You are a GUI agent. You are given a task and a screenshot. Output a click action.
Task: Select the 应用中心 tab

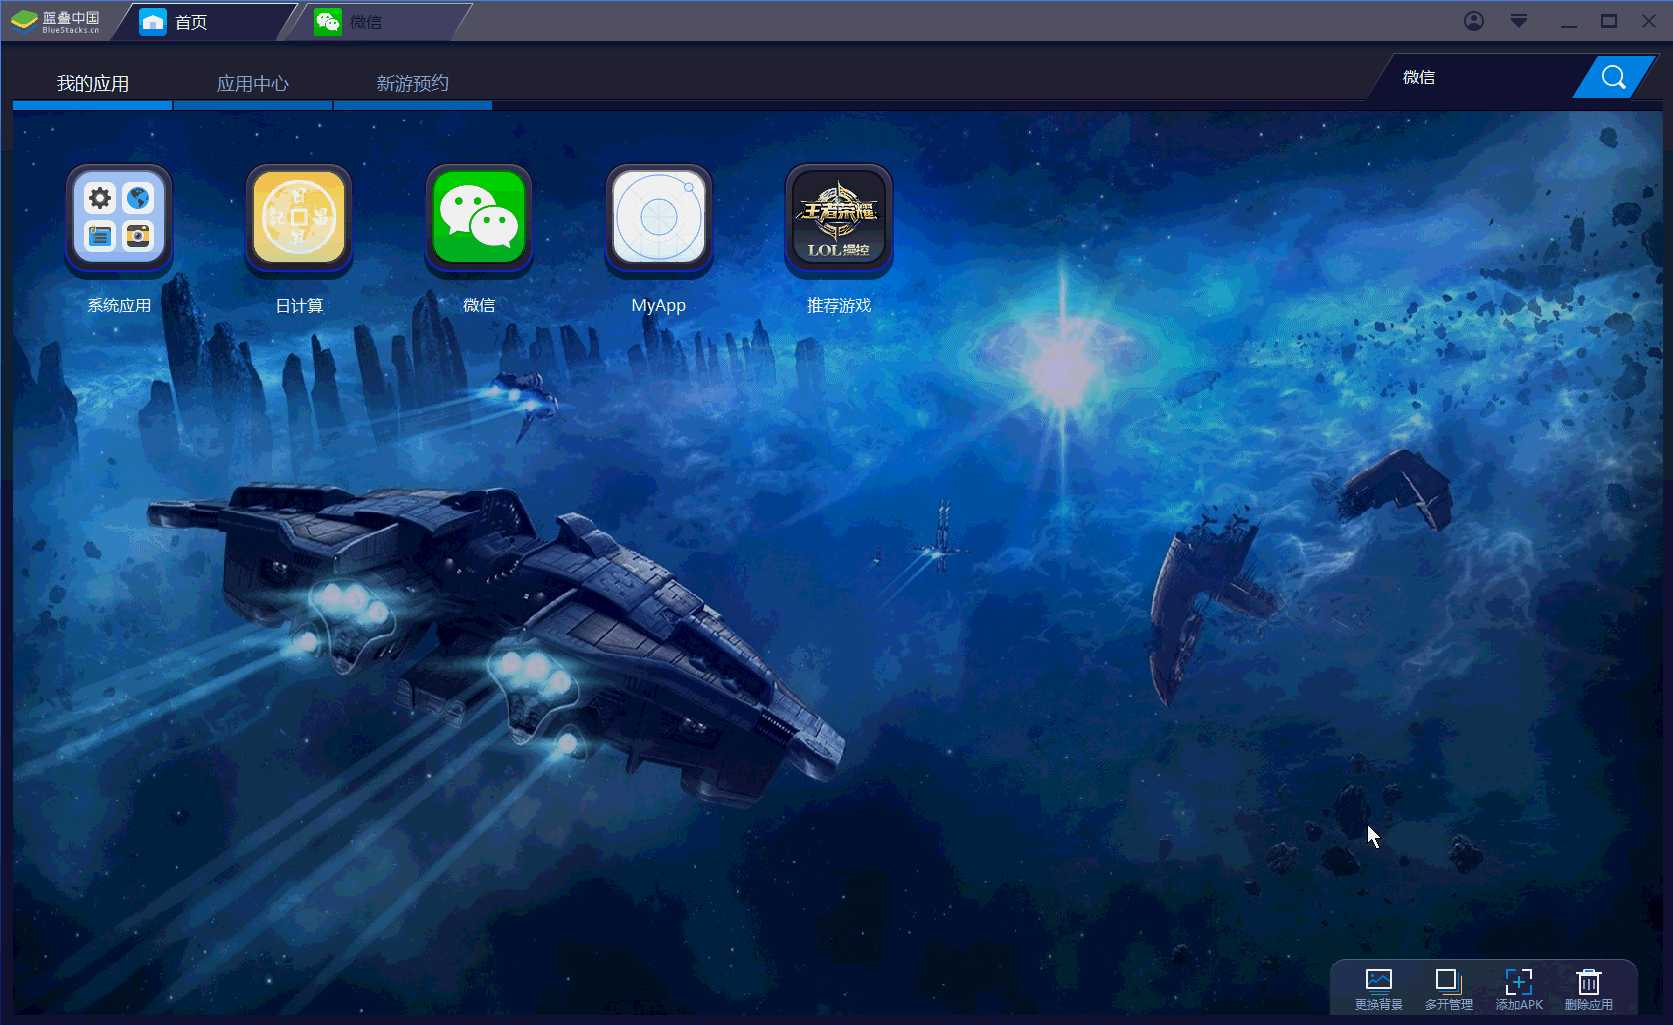coord(253,84)
